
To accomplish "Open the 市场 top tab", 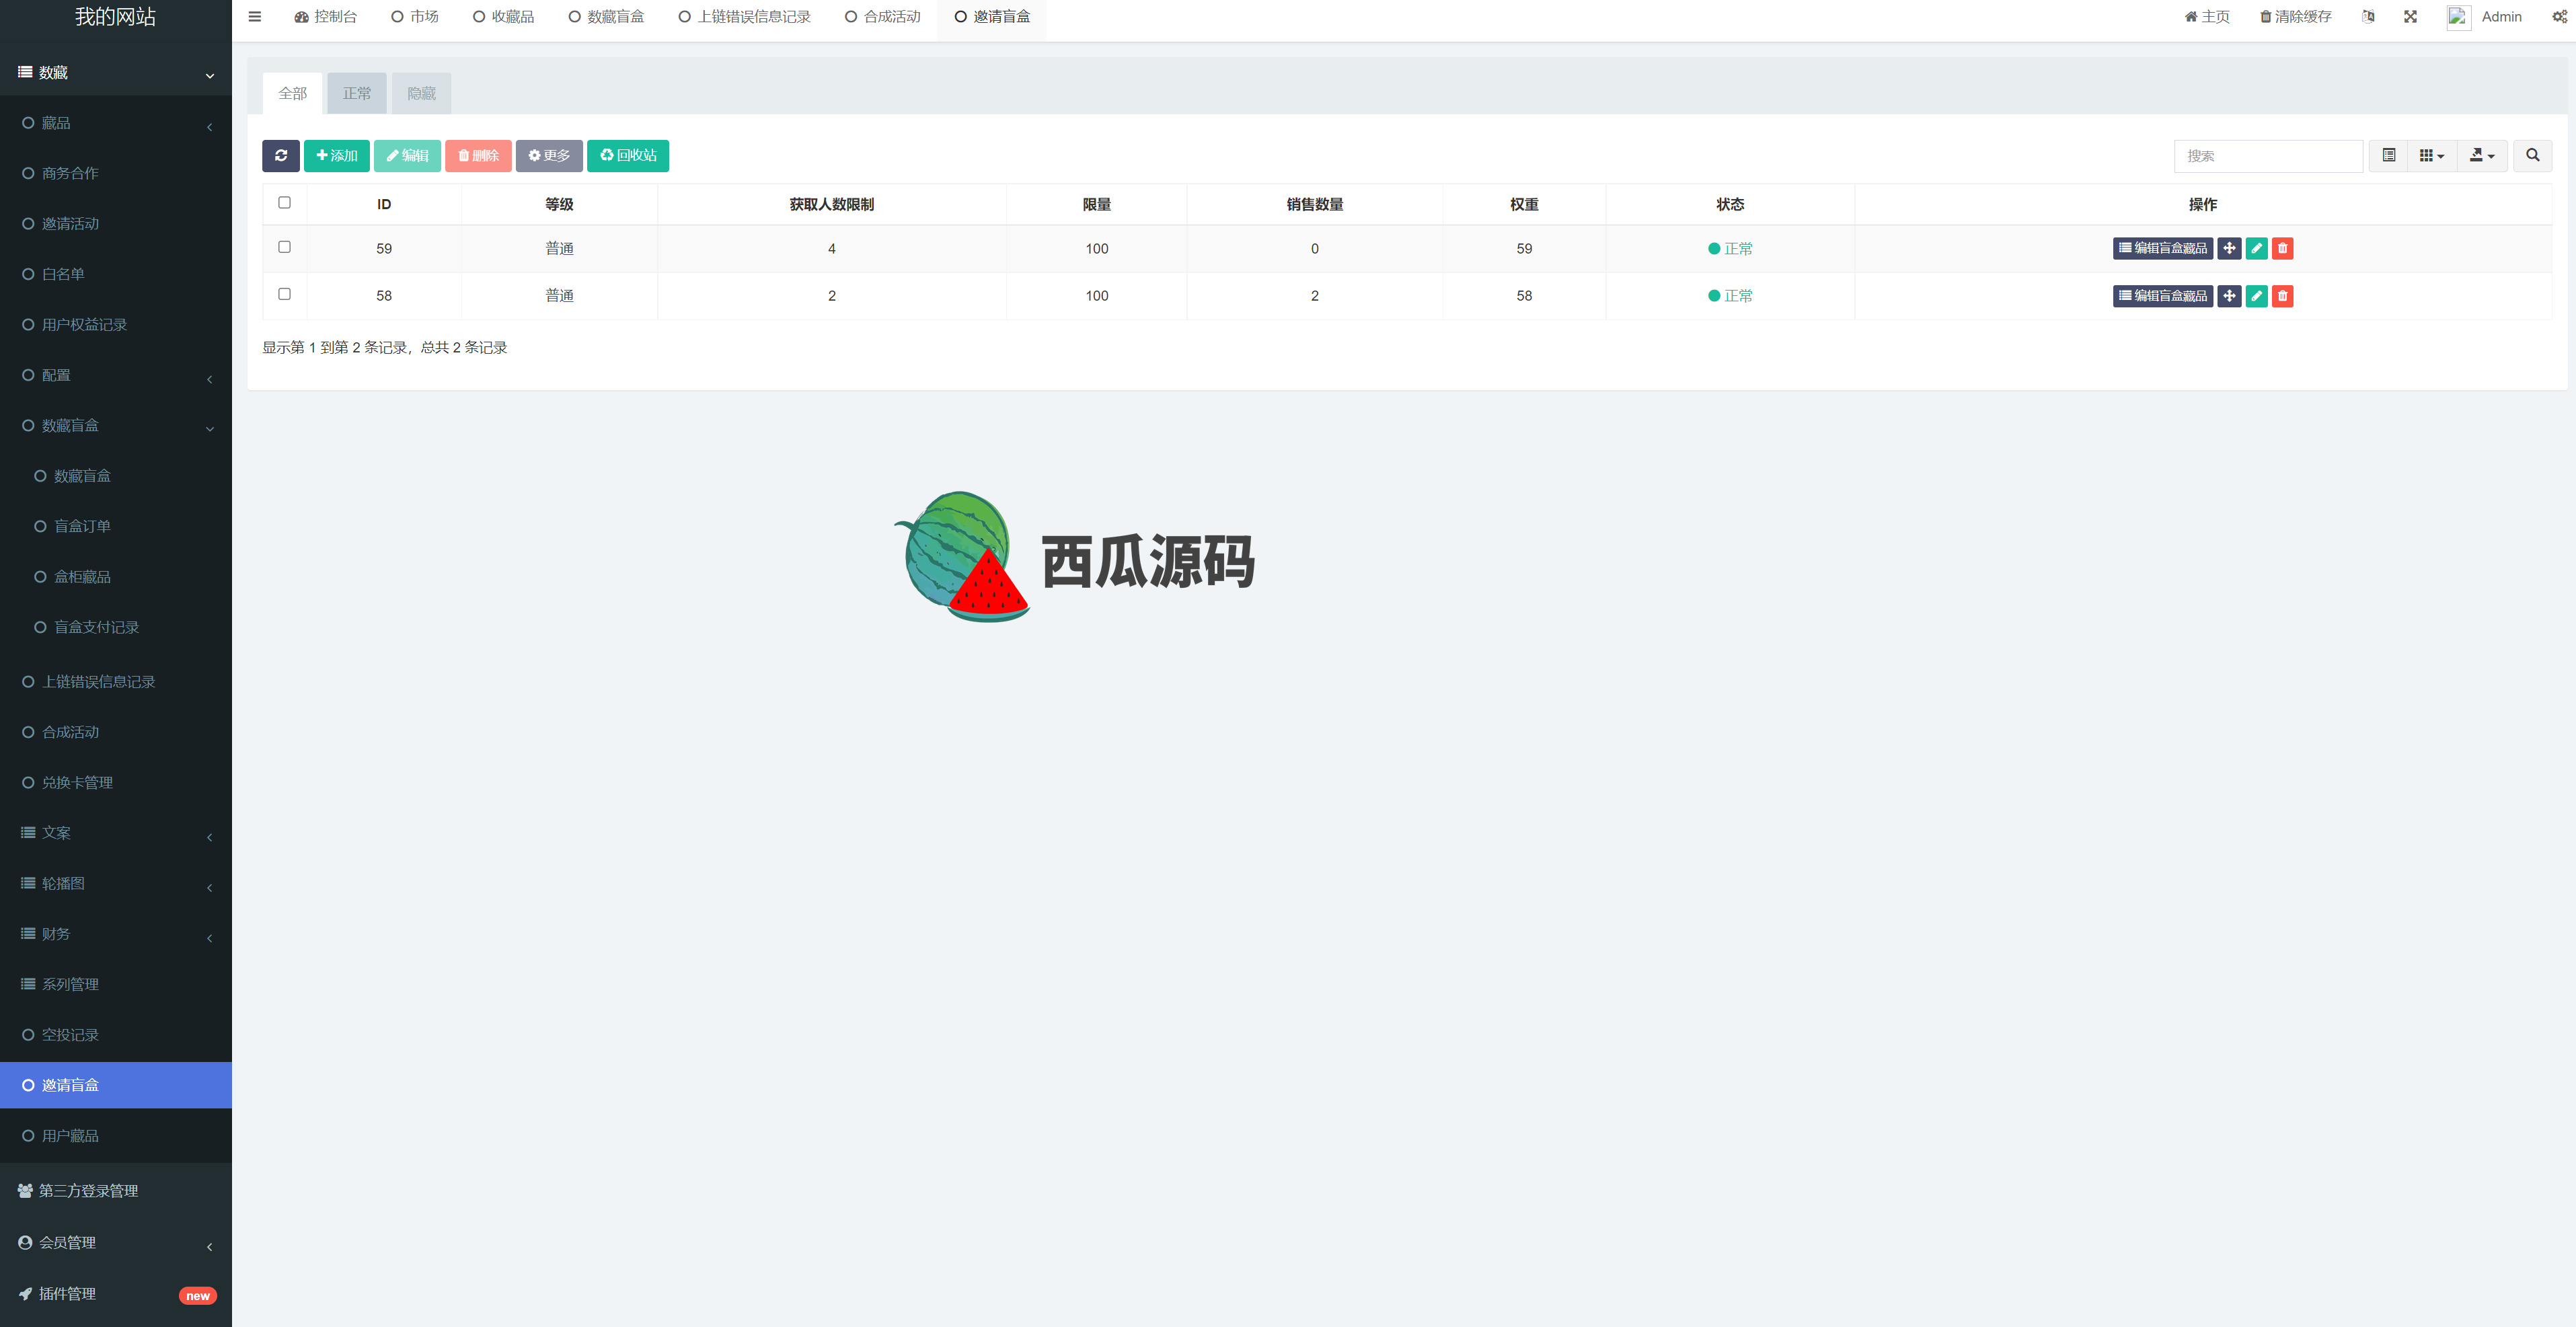I will [415, 17].
